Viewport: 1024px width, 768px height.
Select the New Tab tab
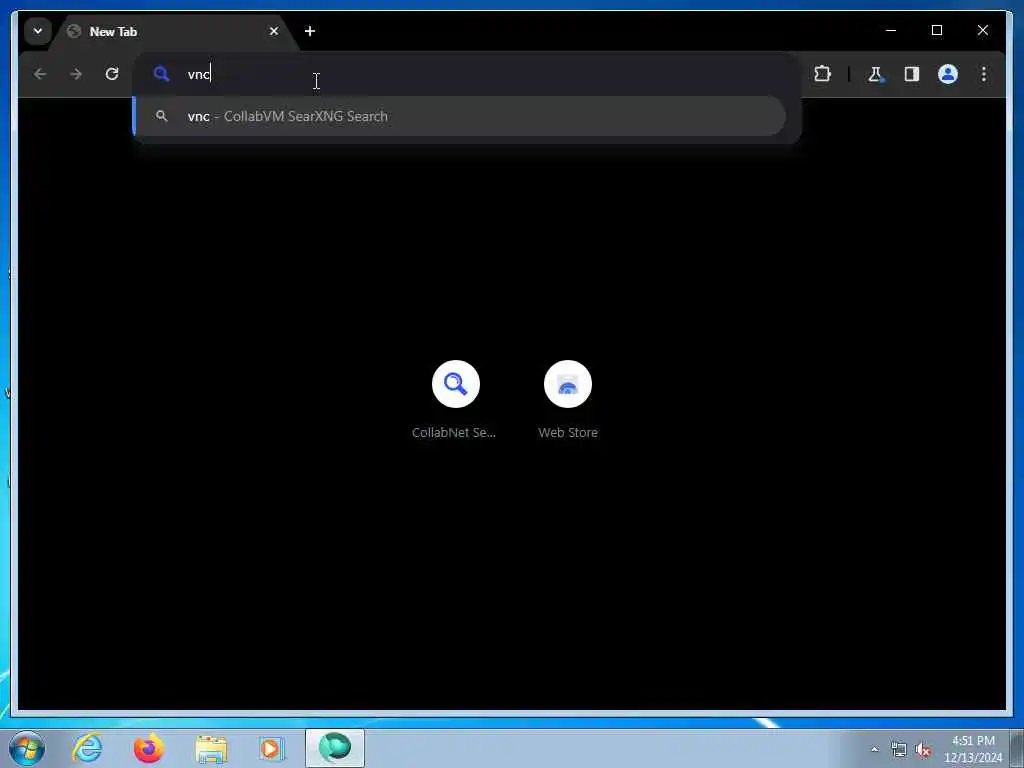pyautogui.click(x=174, y=31)
